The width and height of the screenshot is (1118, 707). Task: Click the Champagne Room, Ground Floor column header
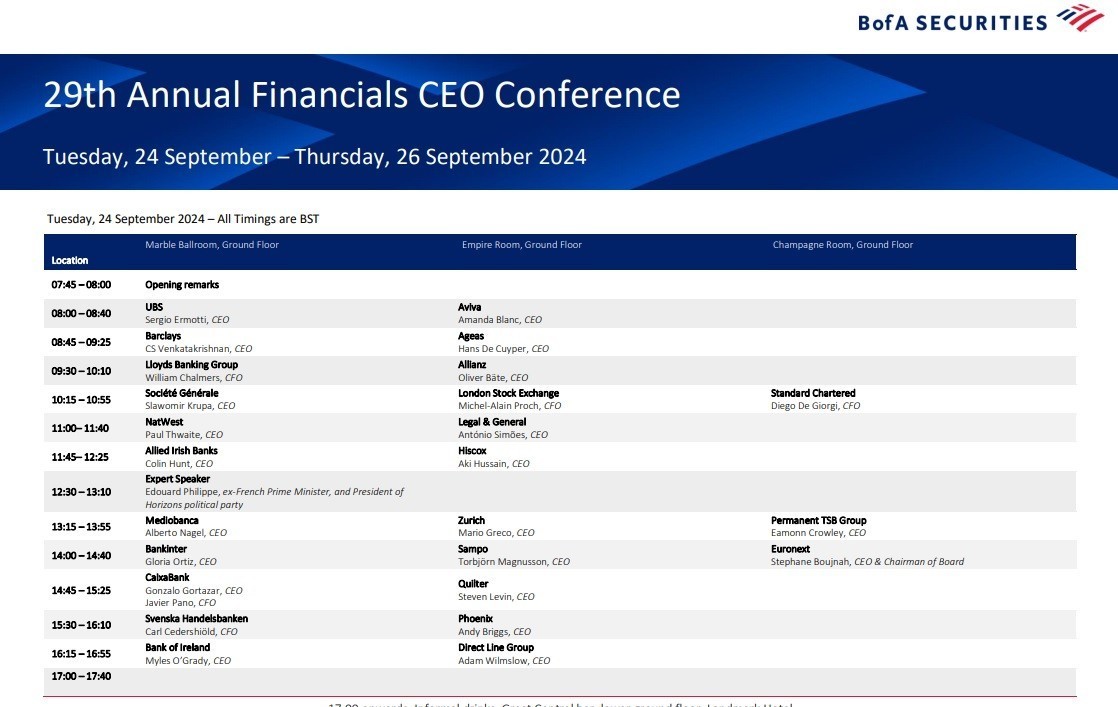[x=842, y=245]
